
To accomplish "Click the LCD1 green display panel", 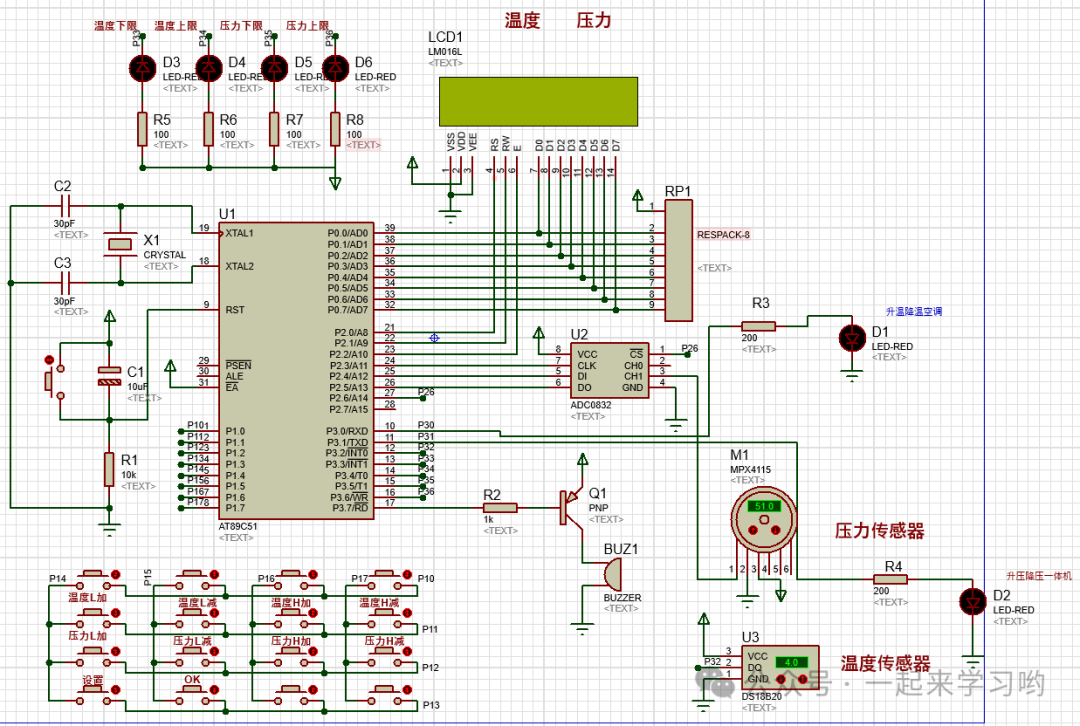I will 539,101.
